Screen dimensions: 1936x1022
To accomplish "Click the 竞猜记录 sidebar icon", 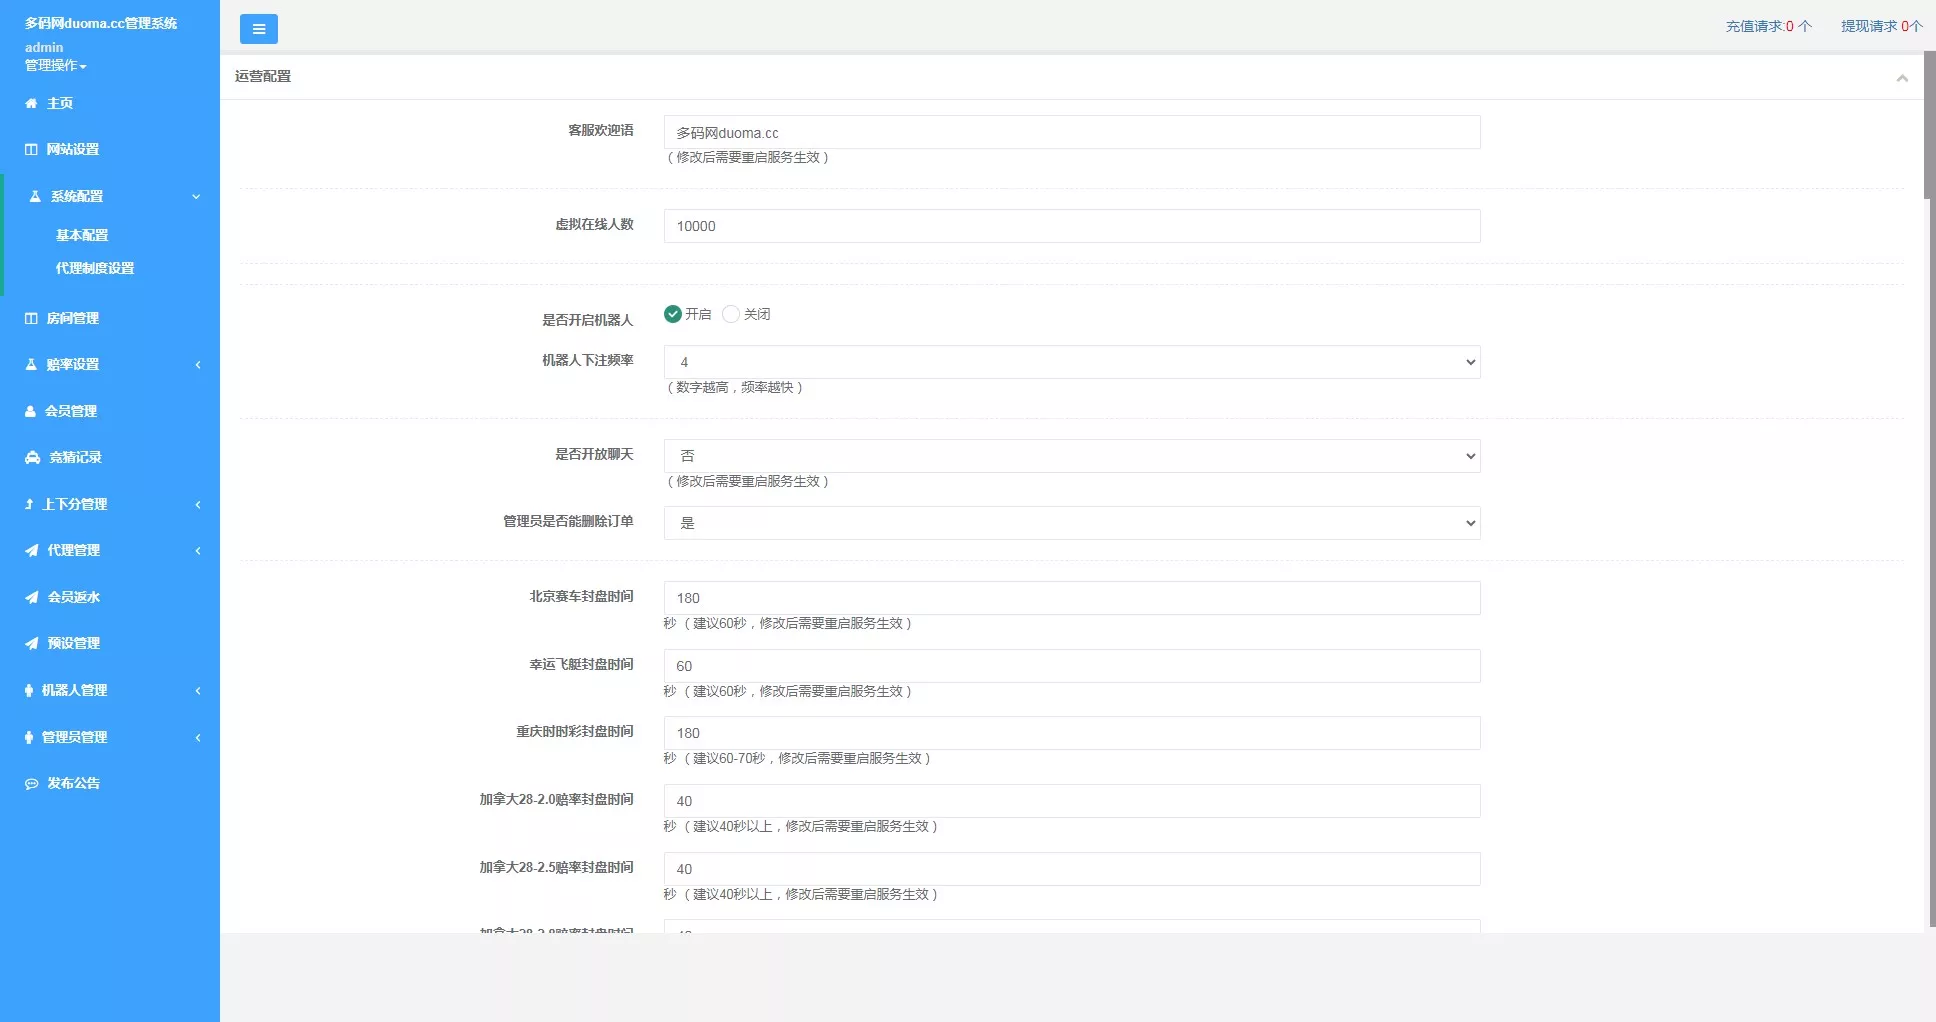I will pos(72,457).
